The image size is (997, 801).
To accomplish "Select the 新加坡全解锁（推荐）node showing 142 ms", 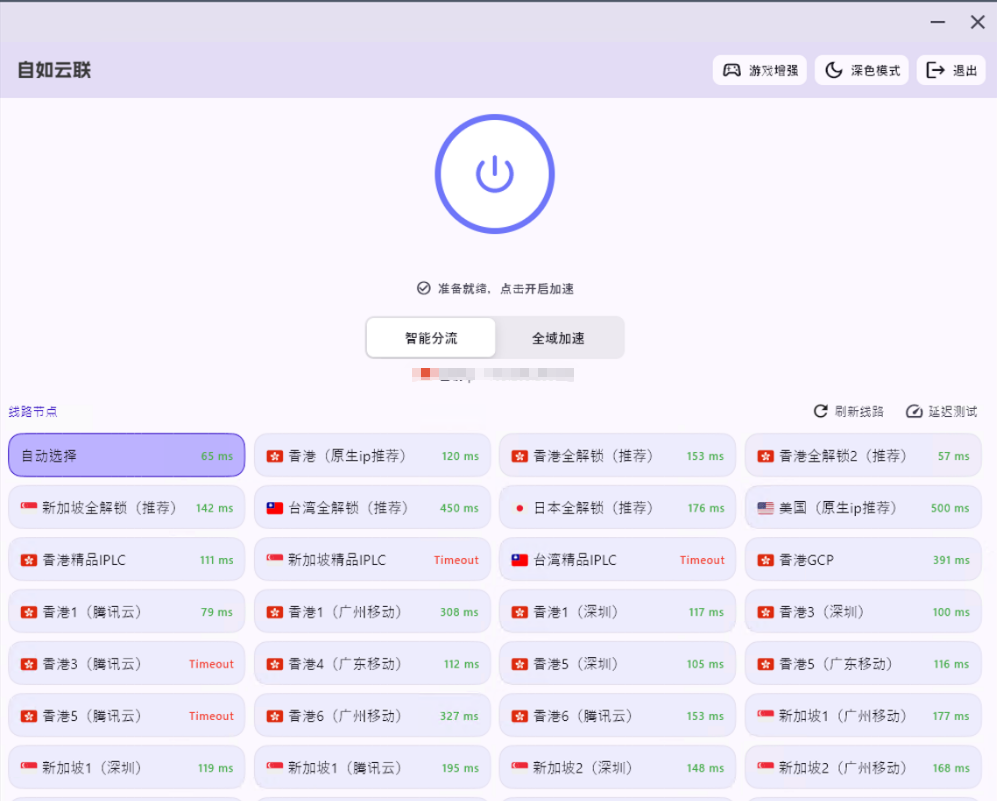I will click(x=126, y=507).
